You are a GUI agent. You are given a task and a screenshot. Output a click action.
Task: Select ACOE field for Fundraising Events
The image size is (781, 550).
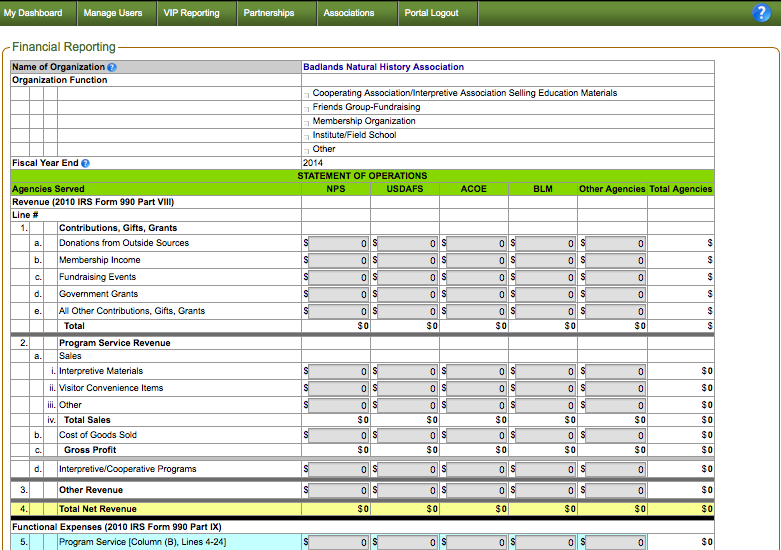477,277
